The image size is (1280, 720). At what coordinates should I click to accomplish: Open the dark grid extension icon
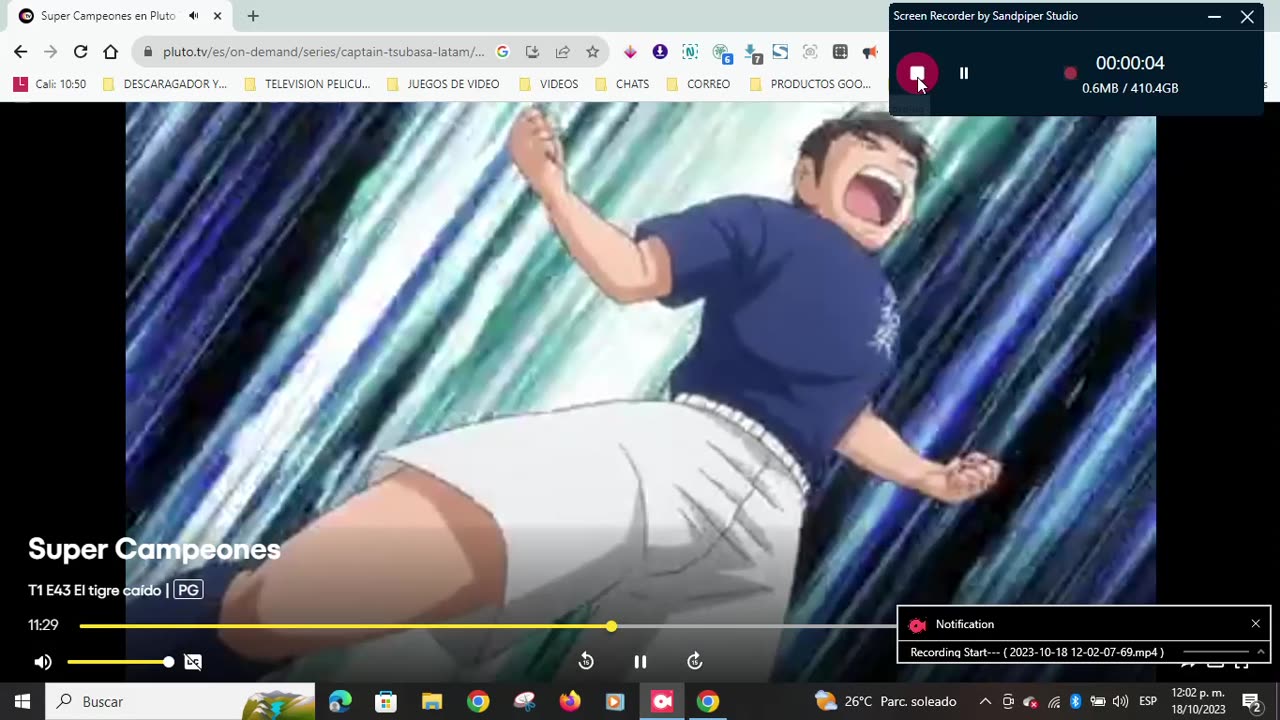[x=840, y=52]
